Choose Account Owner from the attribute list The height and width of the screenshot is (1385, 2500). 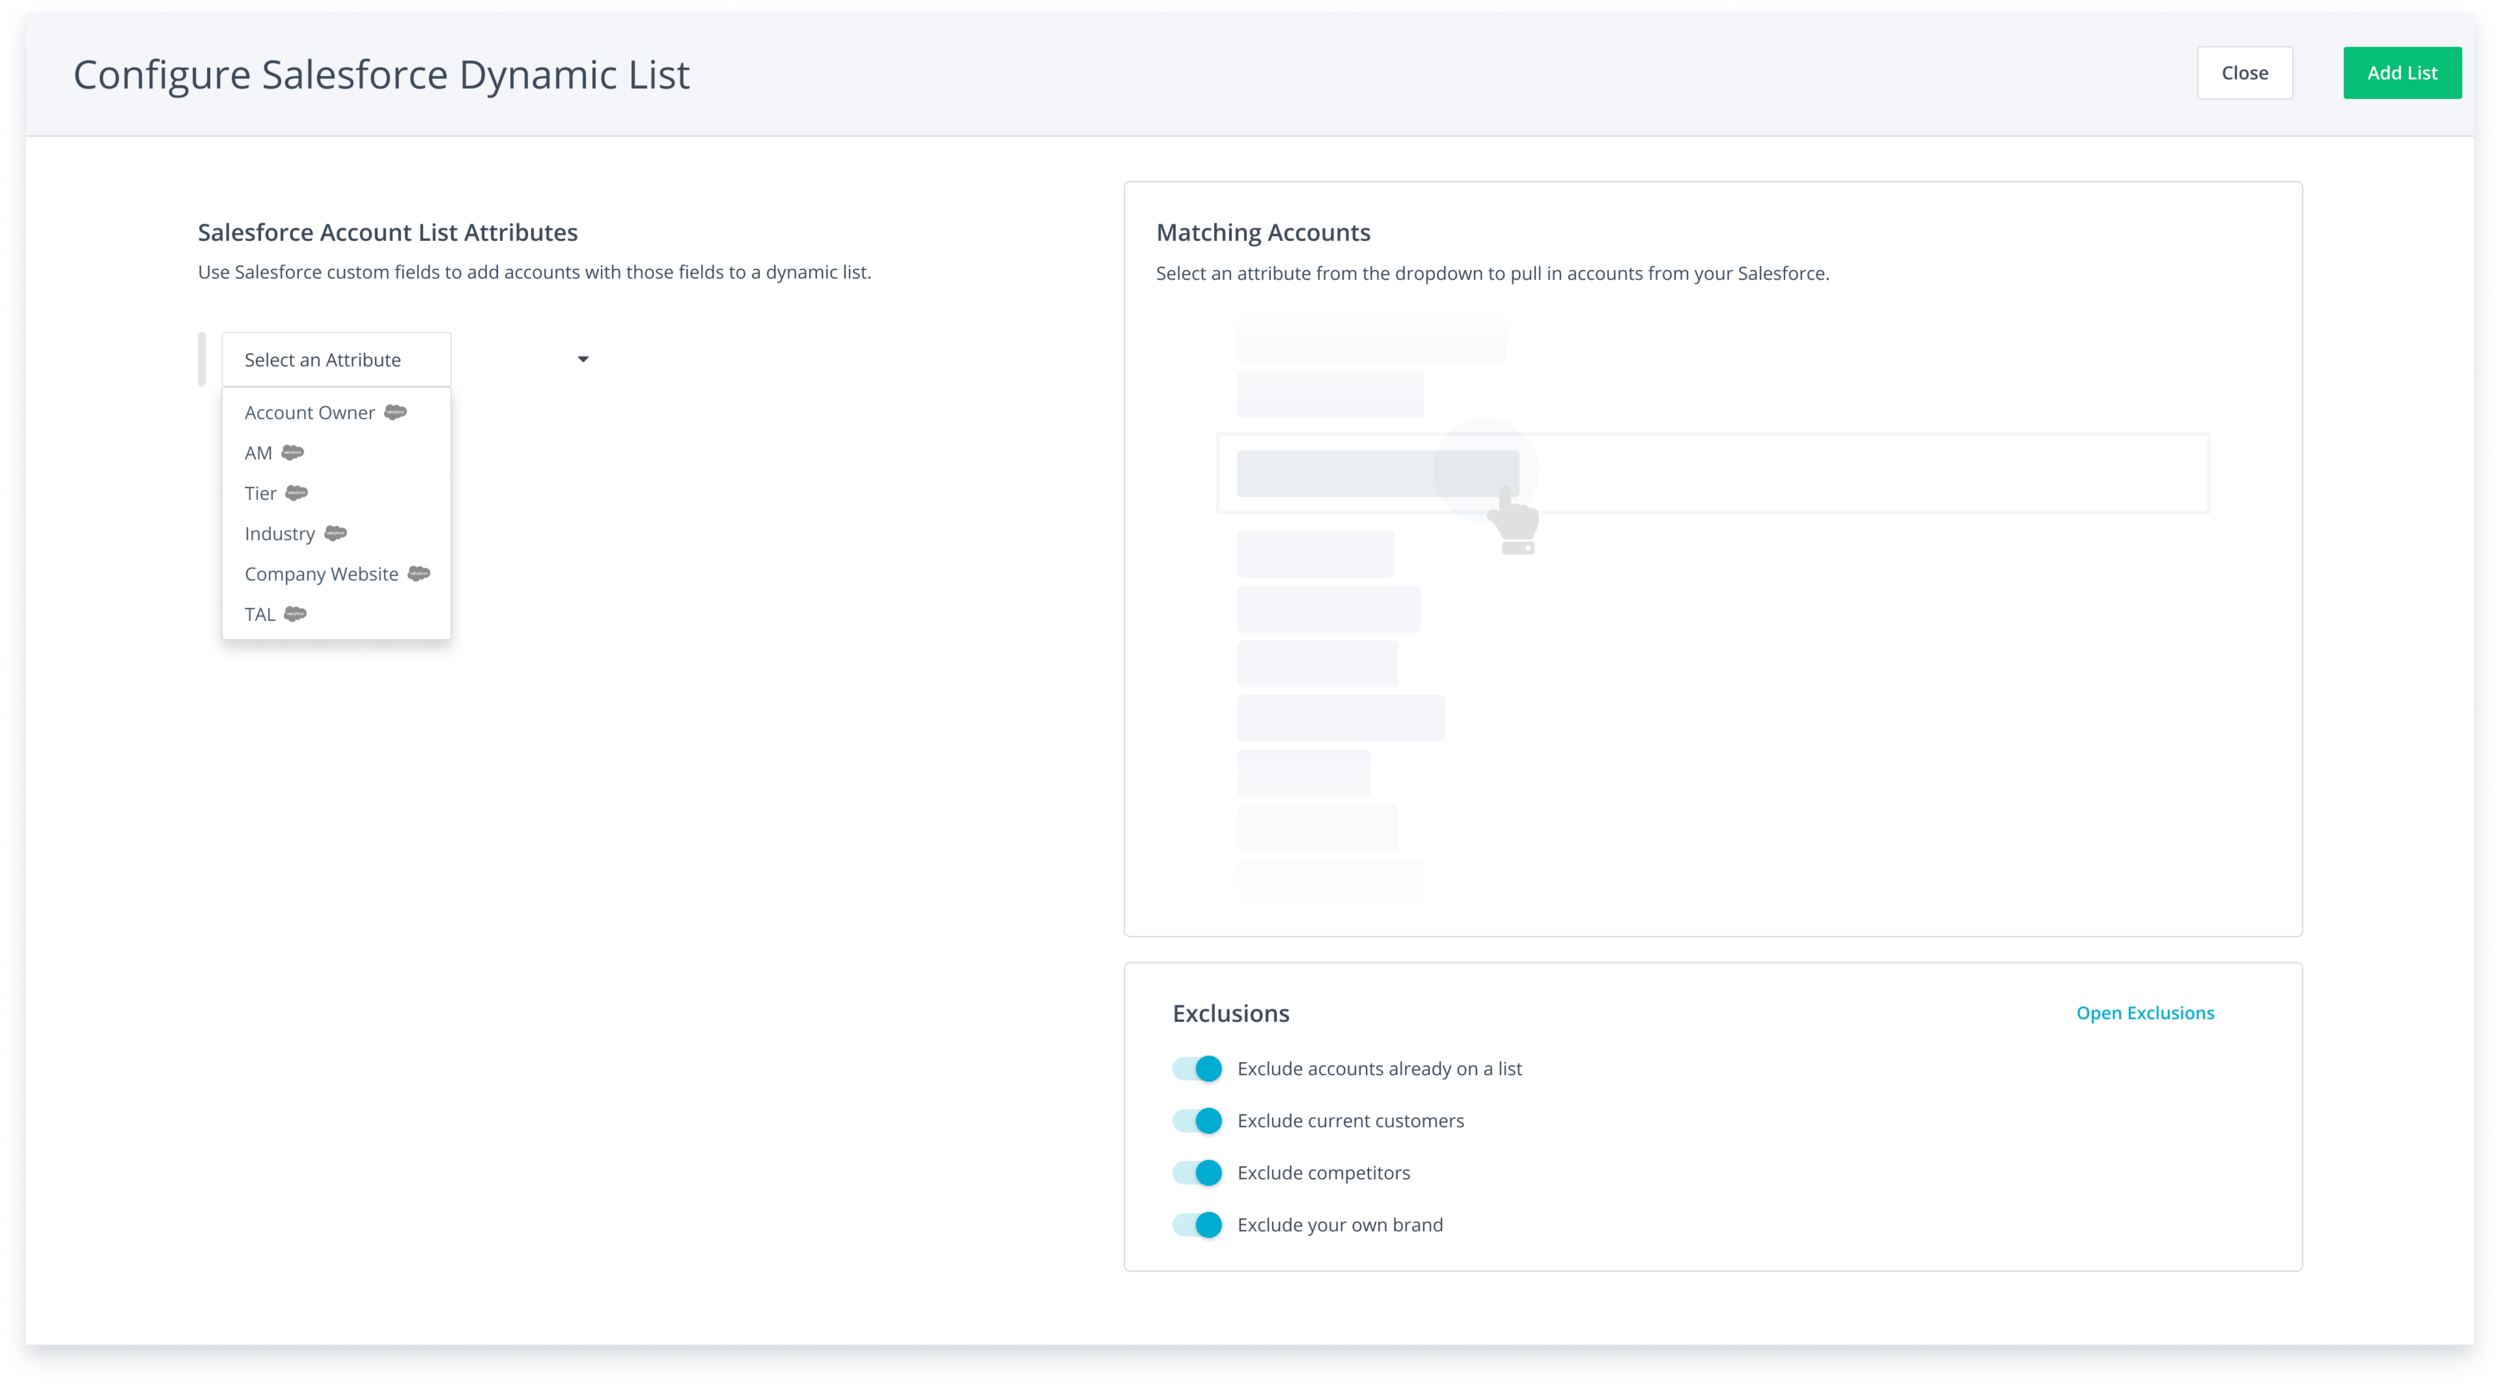(336, 412)
